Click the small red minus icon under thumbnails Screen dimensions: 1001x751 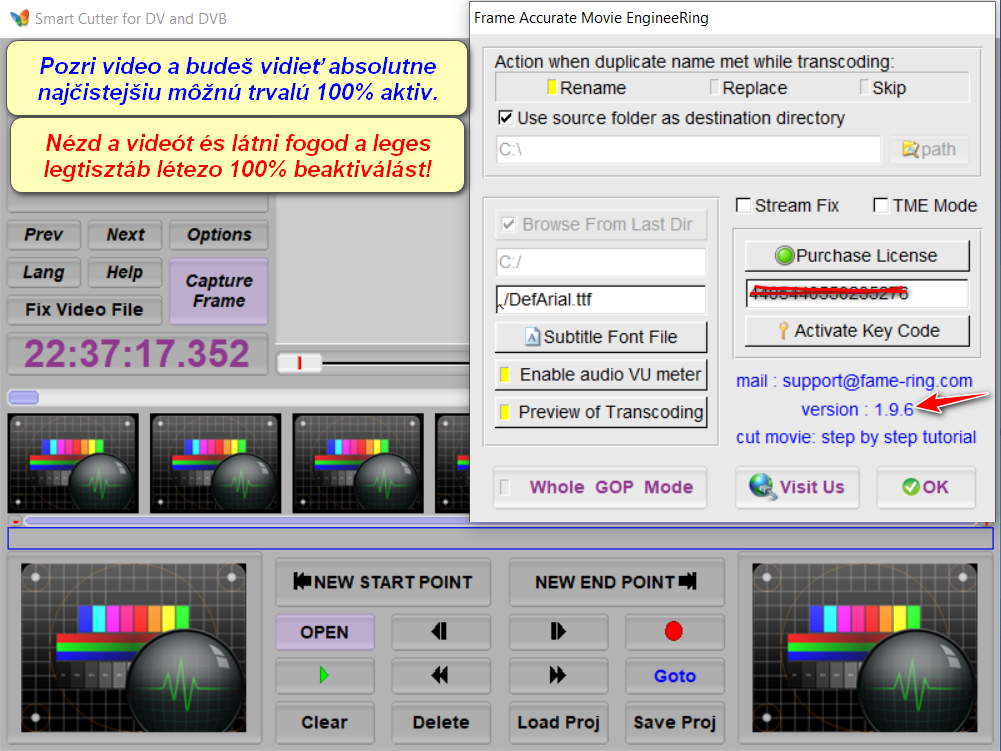pyautogui.click(x=15, y=521)
